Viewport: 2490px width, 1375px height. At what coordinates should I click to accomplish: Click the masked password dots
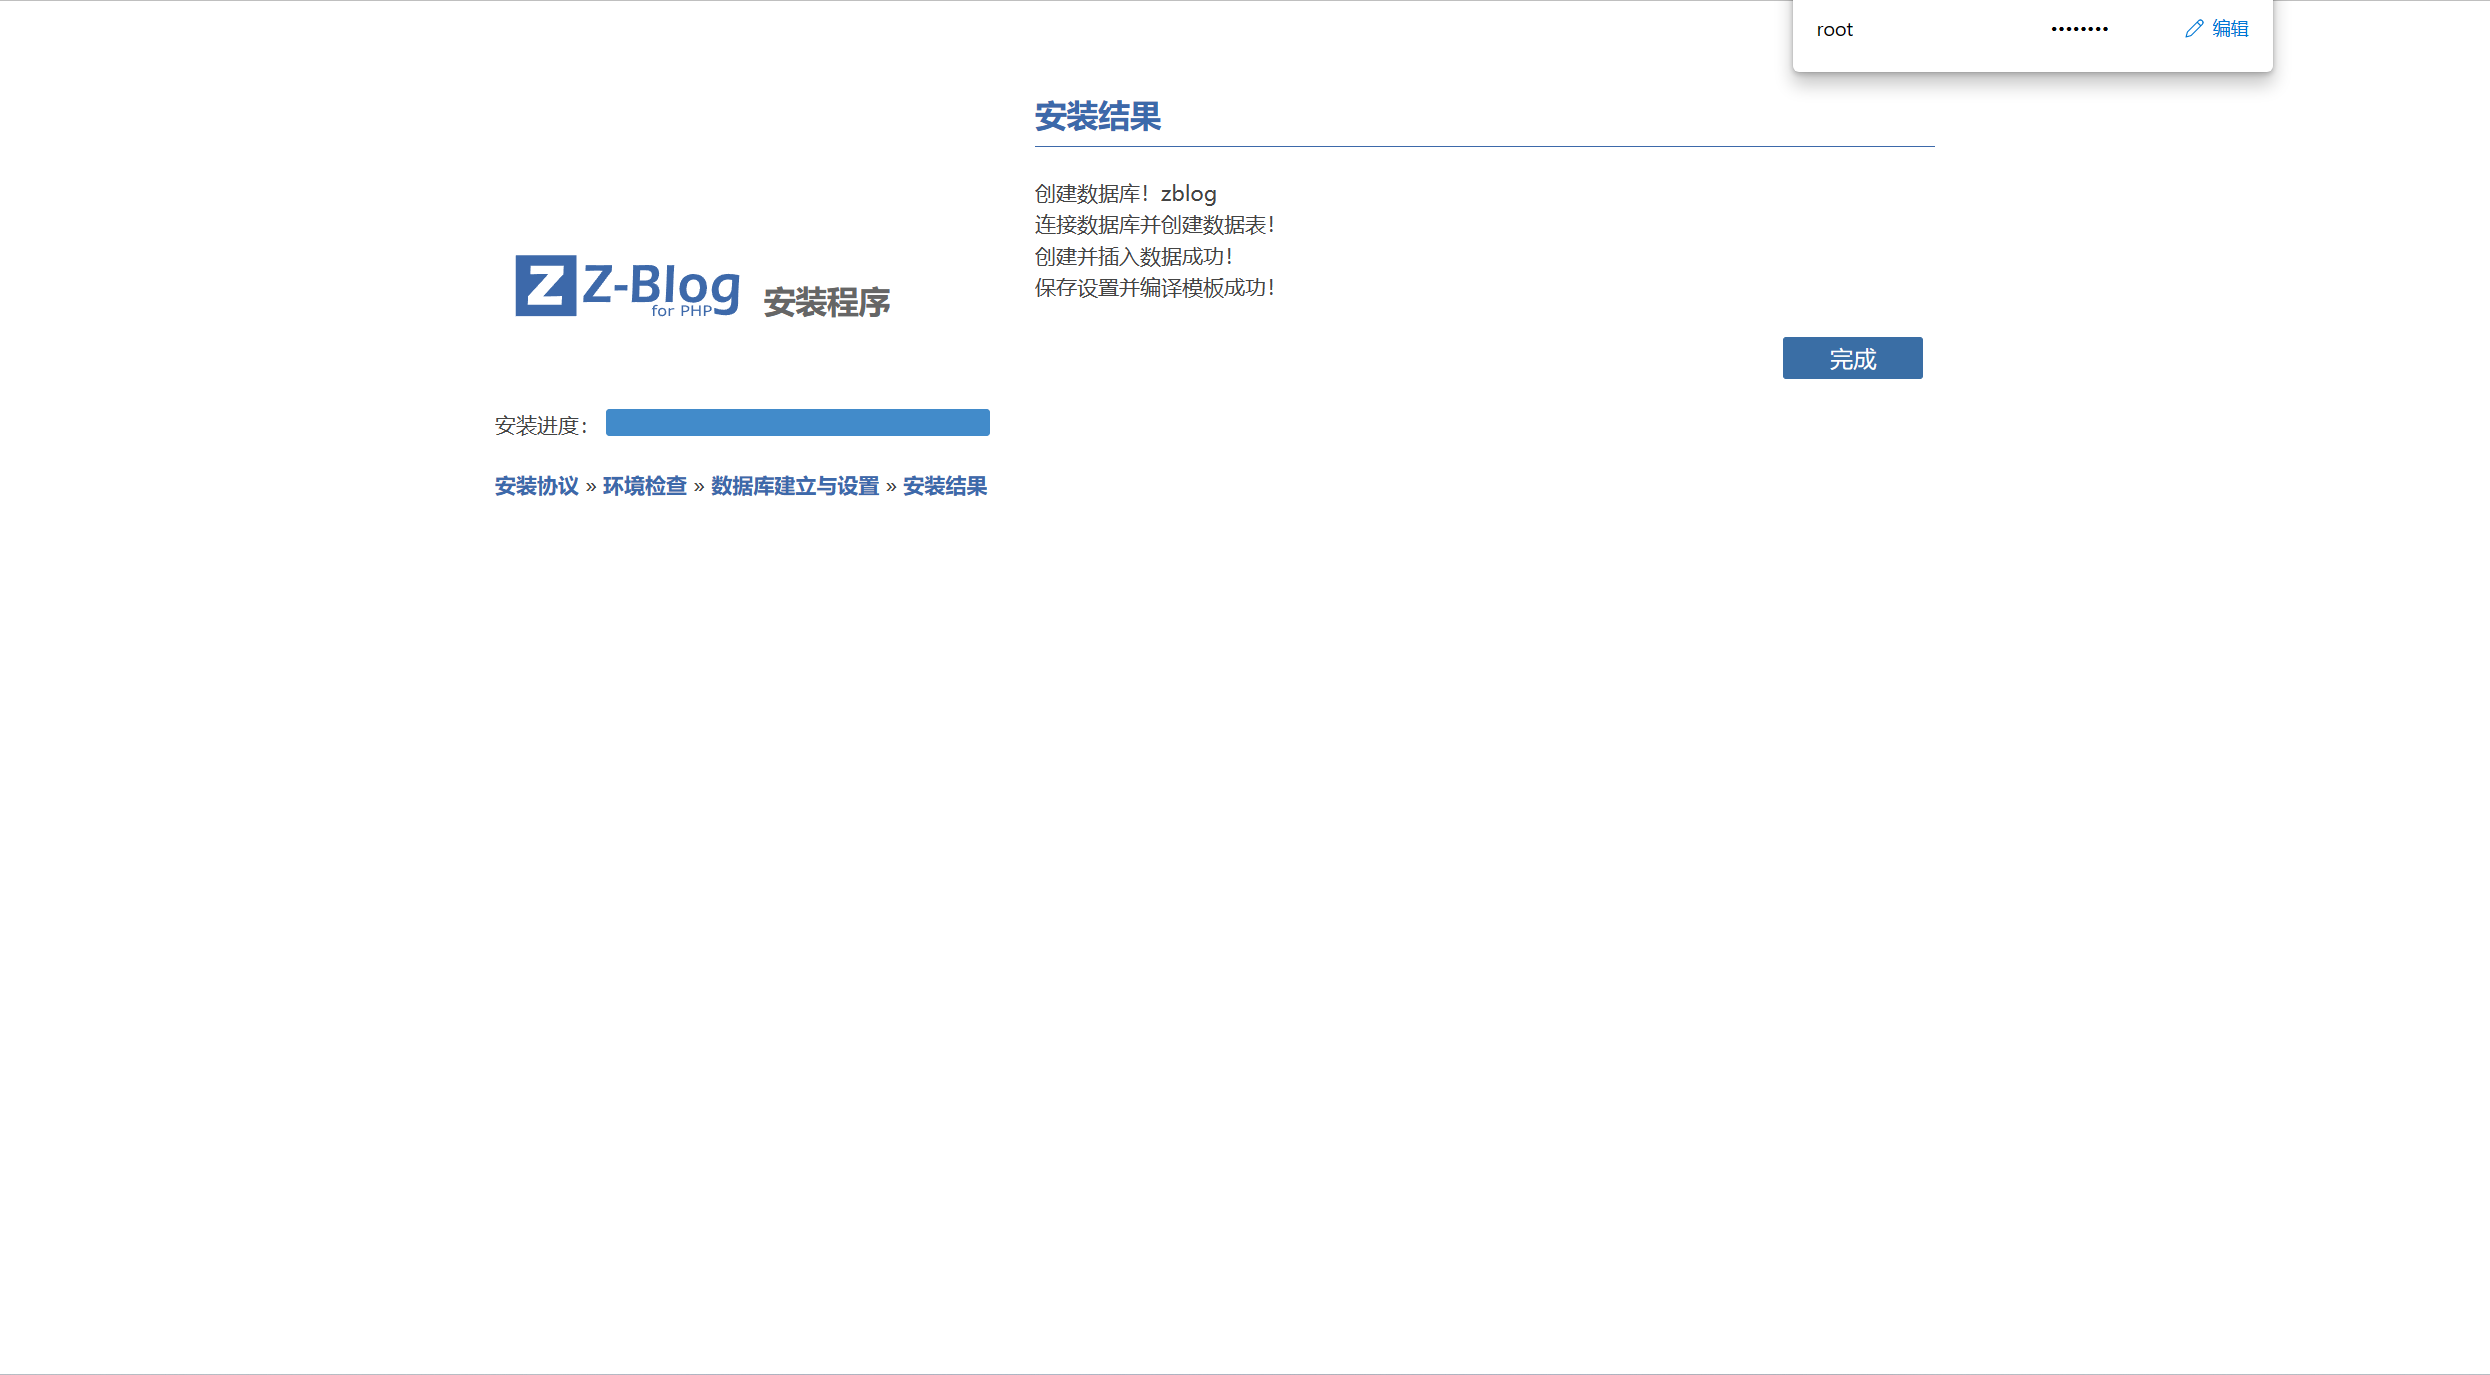coord(2079,30)
